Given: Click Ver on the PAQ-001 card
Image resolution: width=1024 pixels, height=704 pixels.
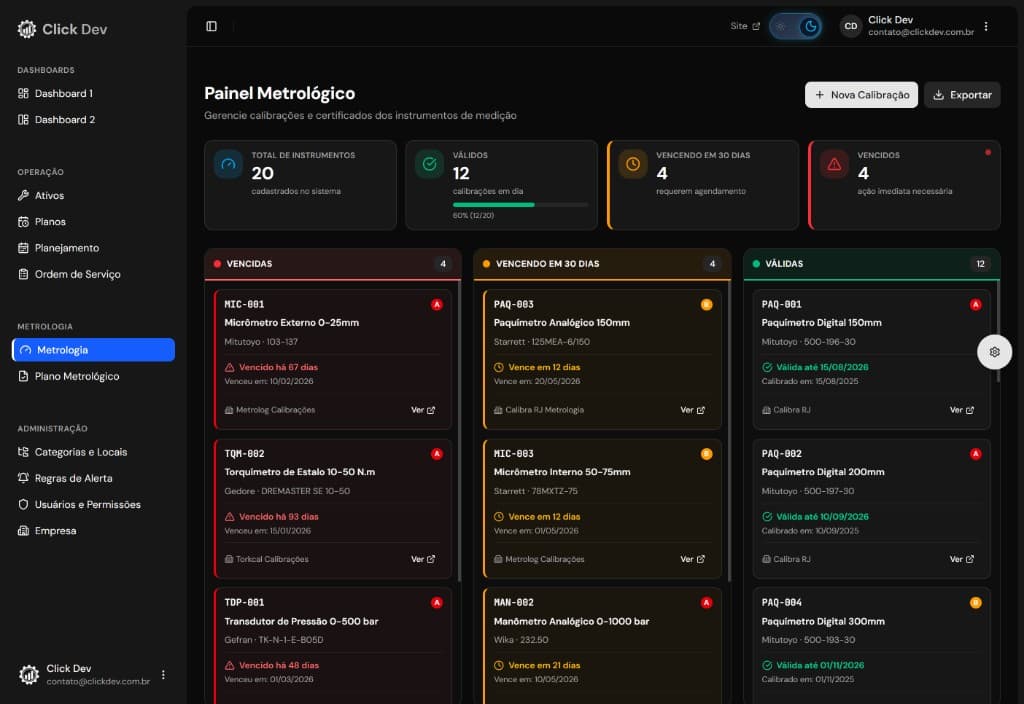Looking at the screenshot, I should click(x=961, y=410).
